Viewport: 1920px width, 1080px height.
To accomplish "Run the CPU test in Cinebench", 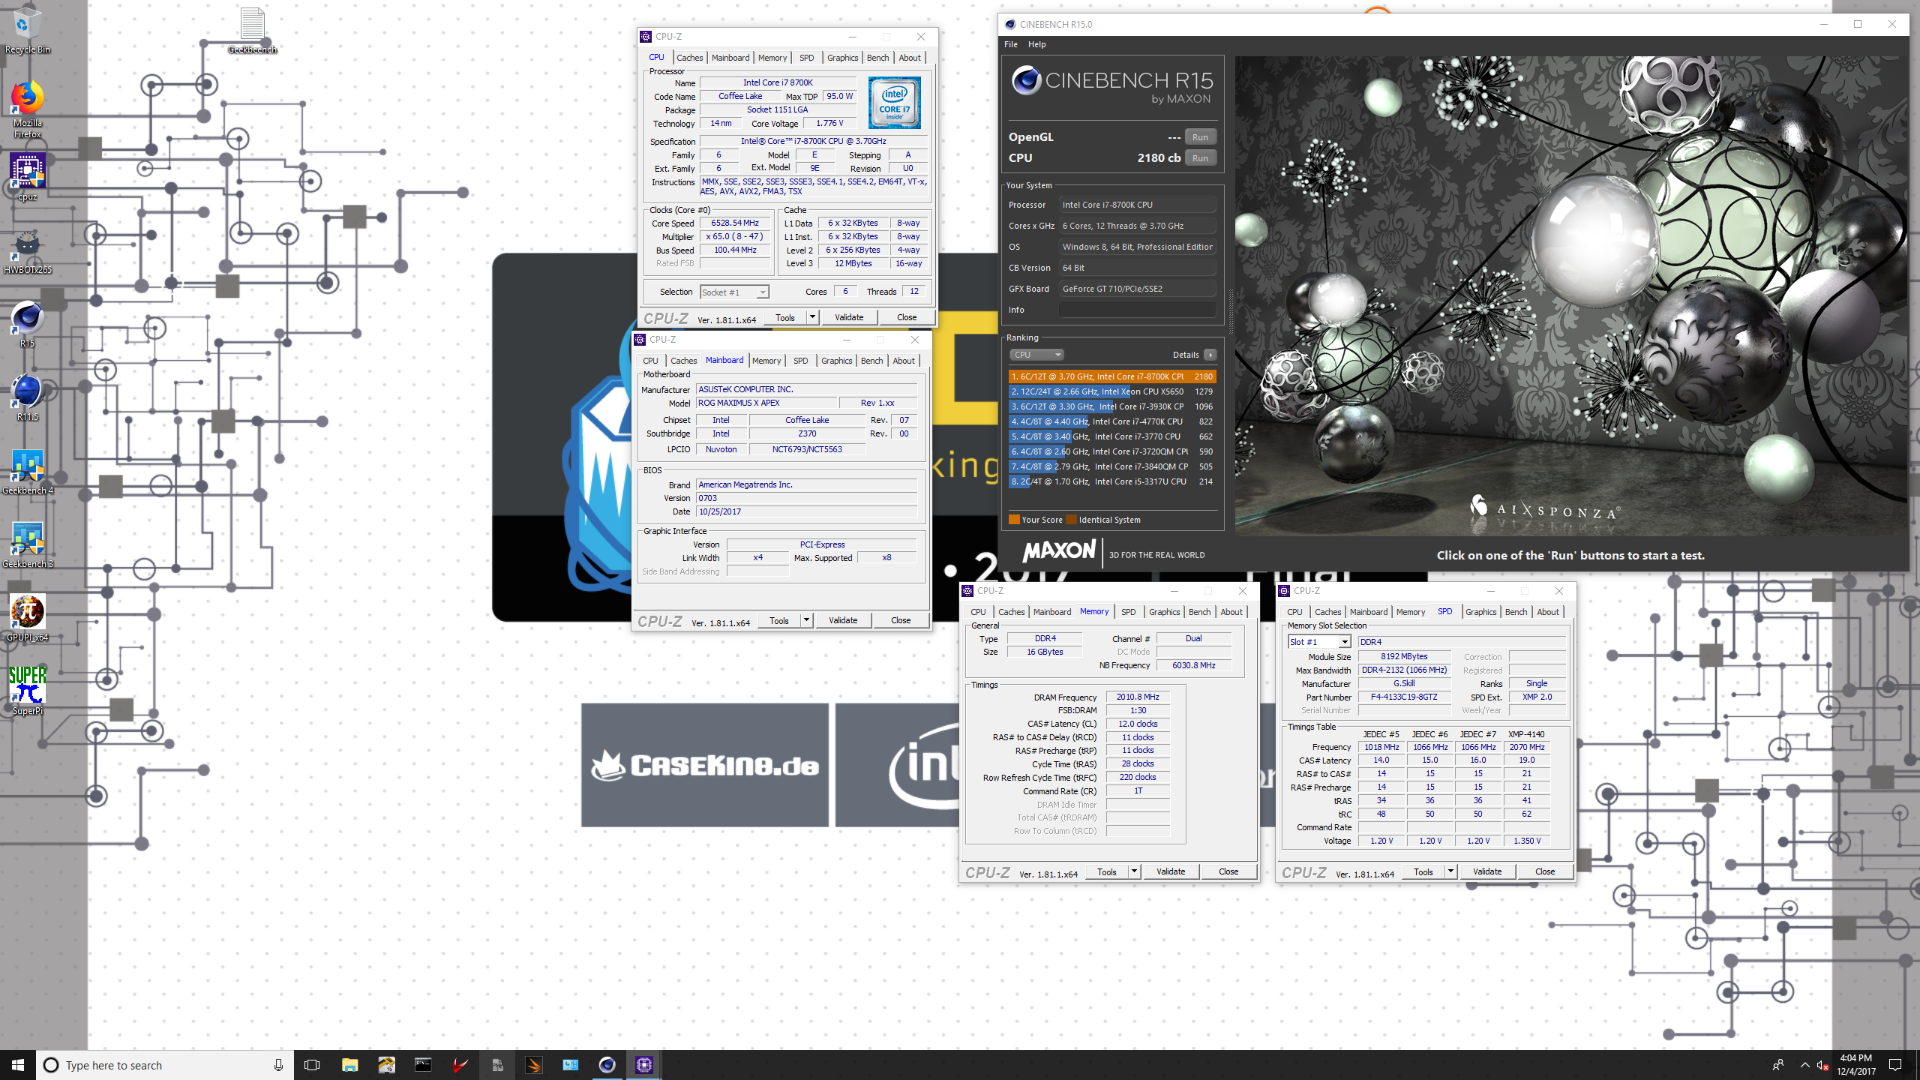I will (1200, 158).
